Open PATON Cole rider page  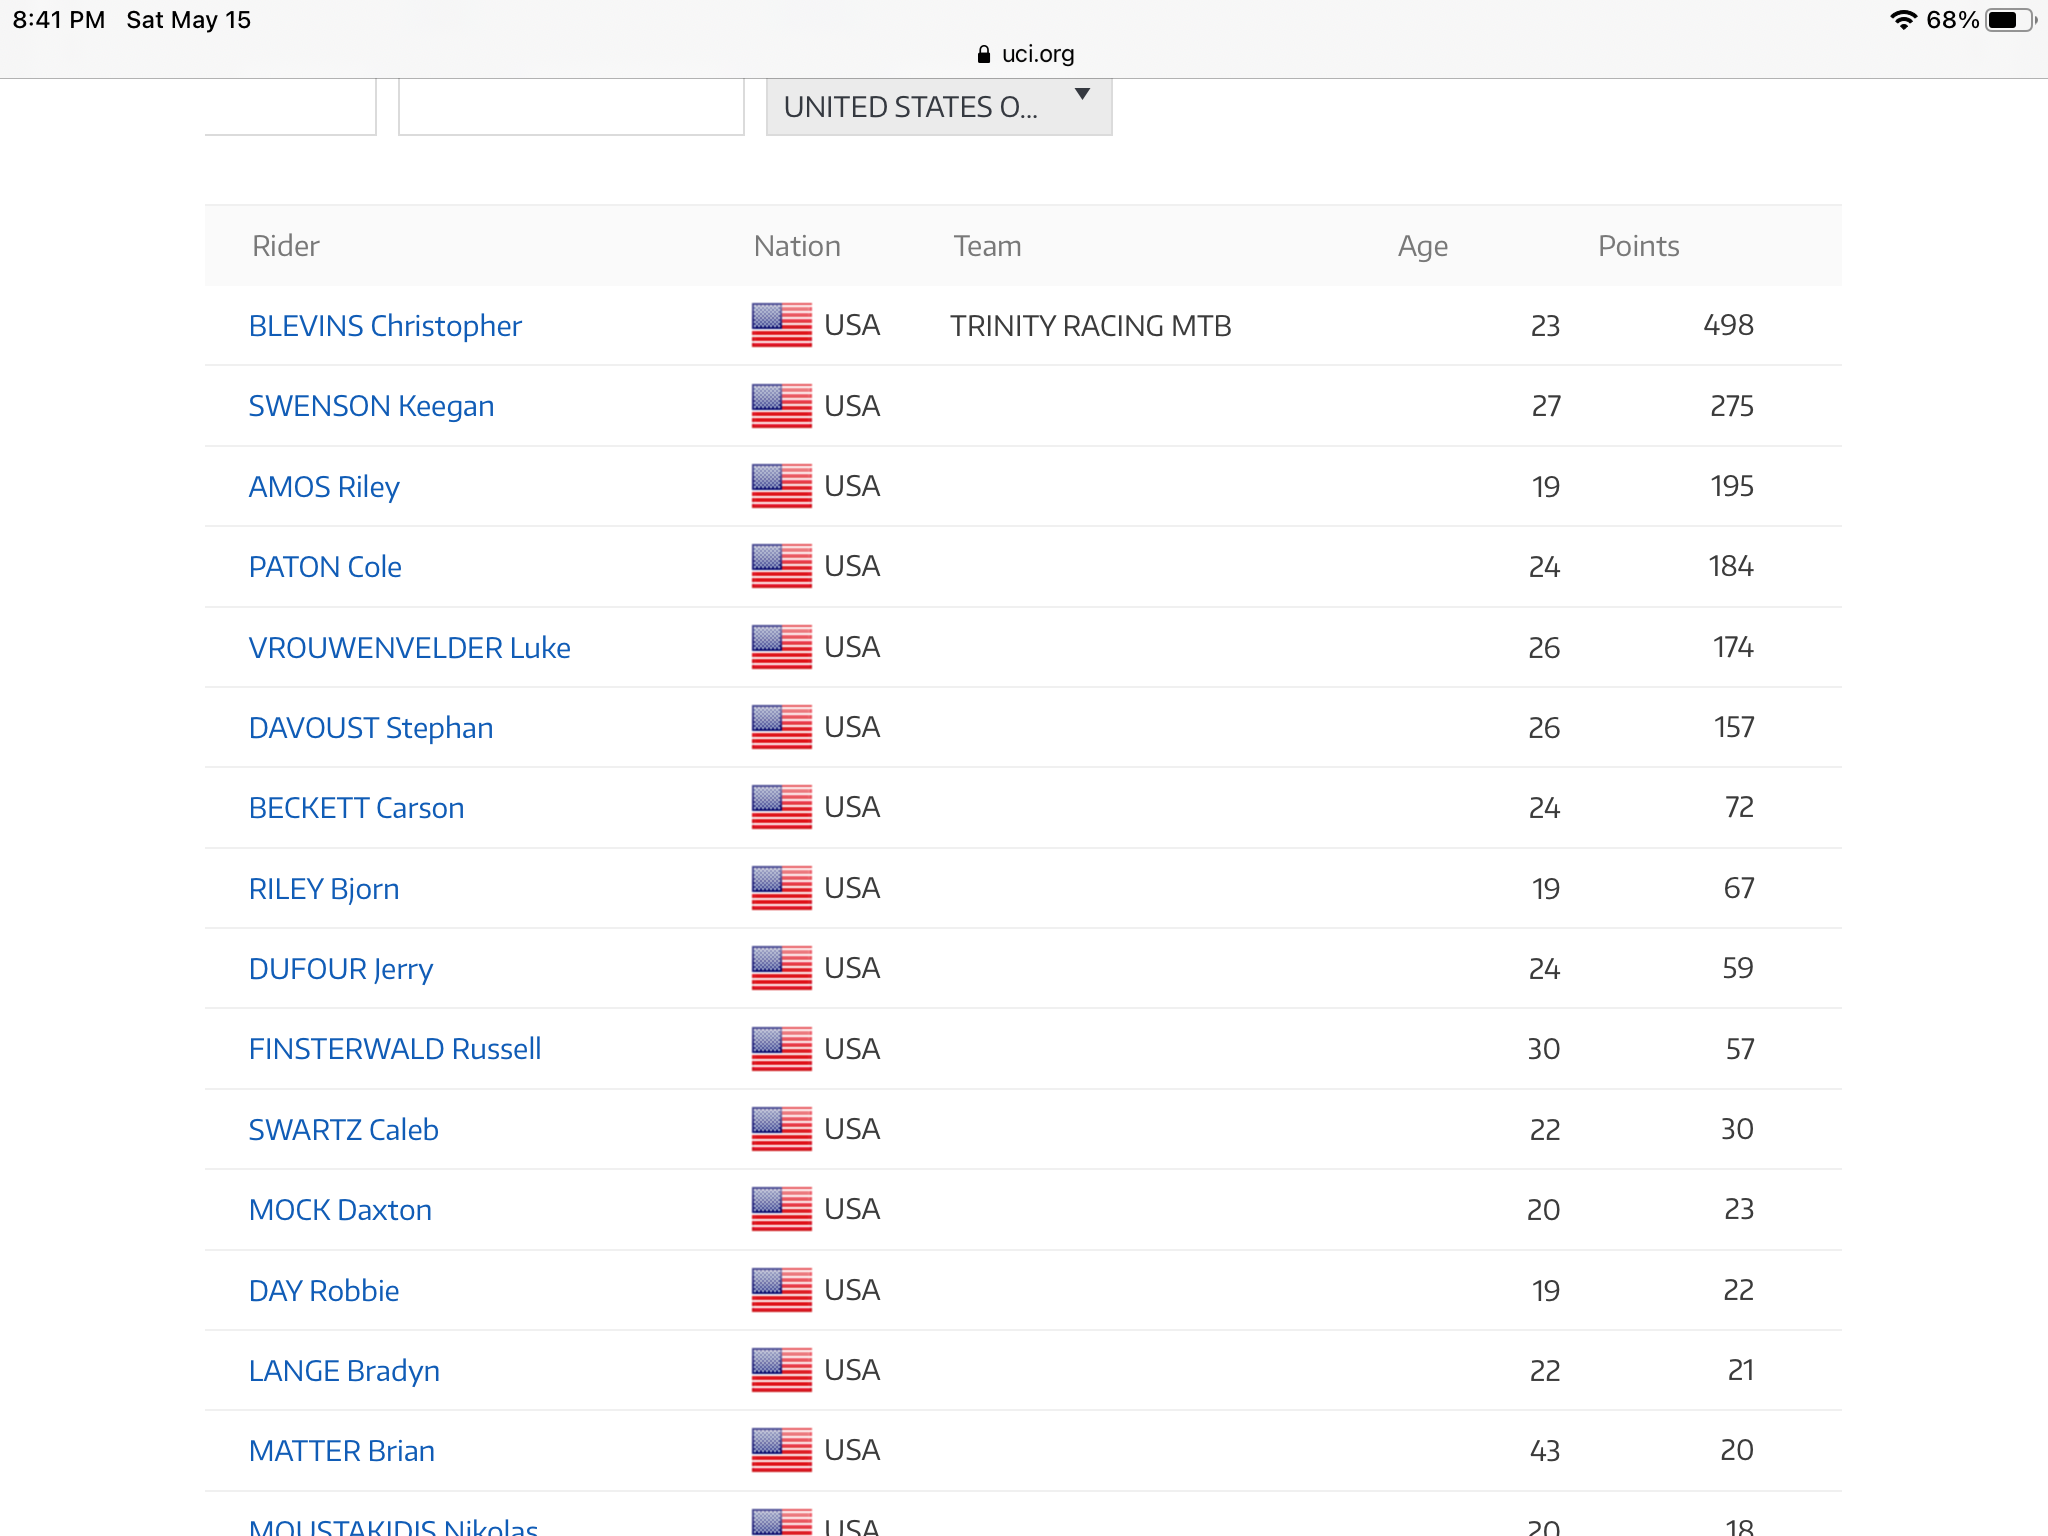tap(325, 567)
